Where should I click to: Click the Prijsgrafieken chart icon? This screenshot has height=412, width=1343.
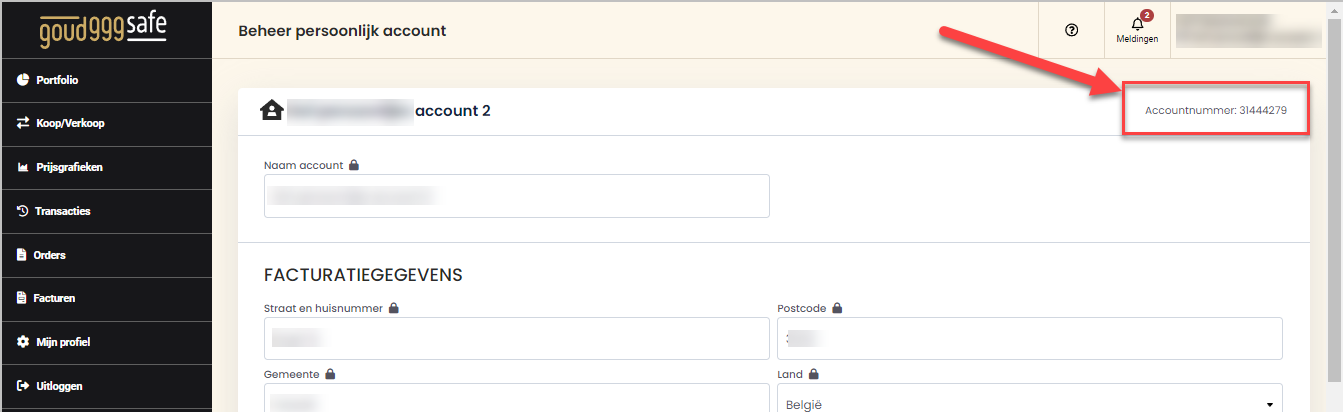[x=22, y=168]
